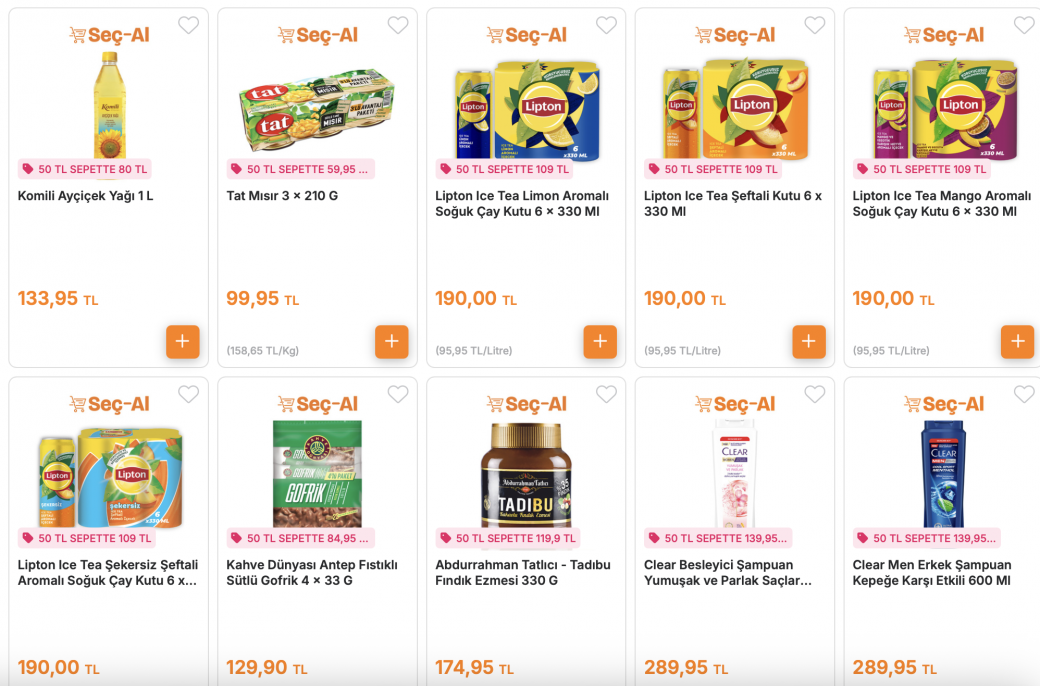Favorite the Lipton Limon Aromalı tea
1040x686 pixels.
point(606,26)
